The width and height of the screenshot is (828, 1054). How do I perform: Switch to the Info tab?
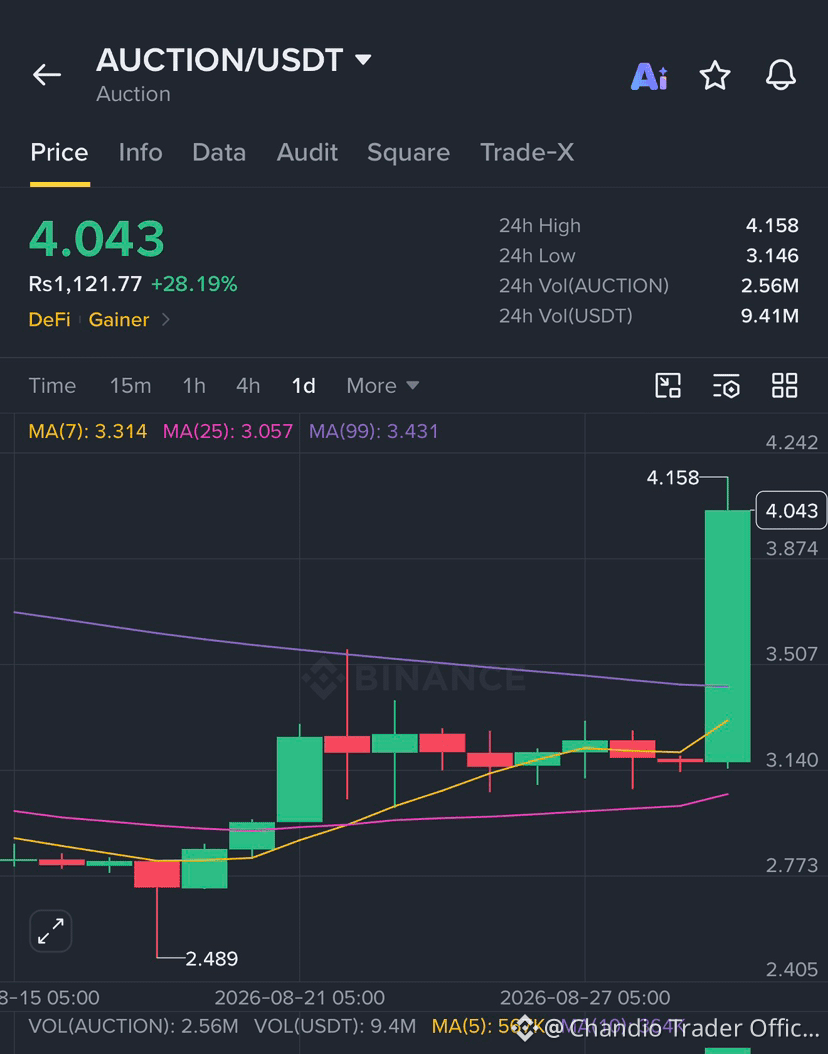click(x=140, y=153)
